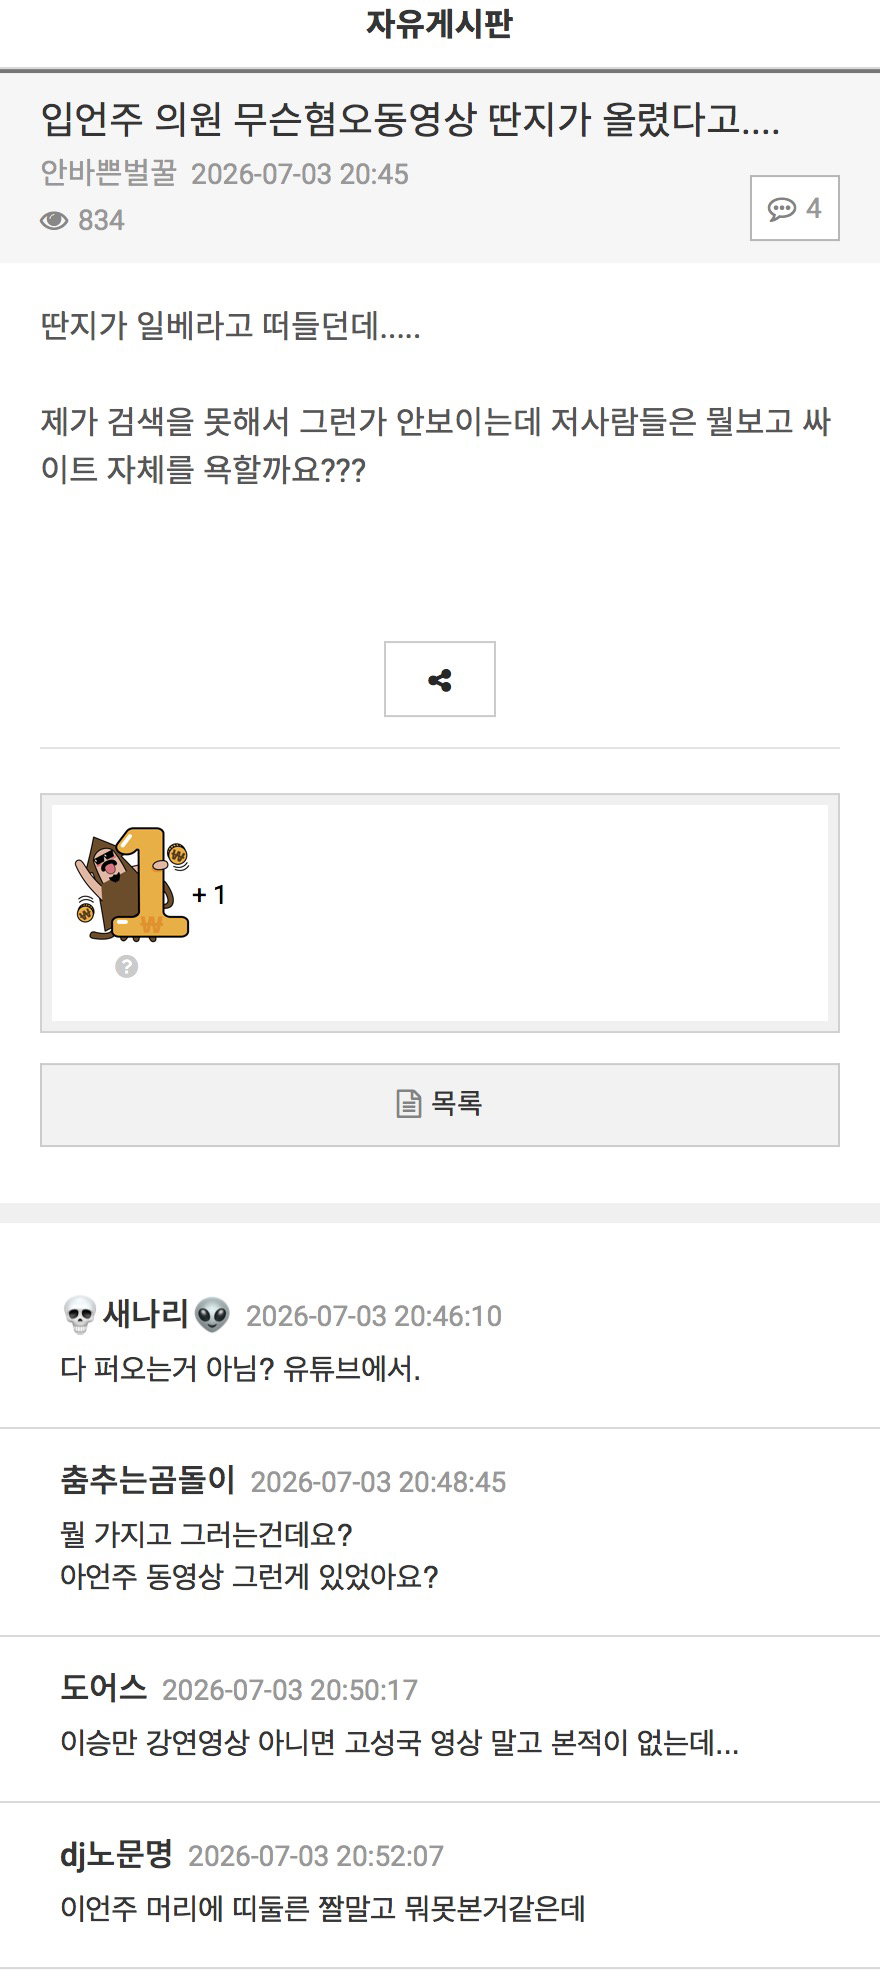
Task: Click the post timestamp 2026-07-03 20:45
Action: [300, 174]
